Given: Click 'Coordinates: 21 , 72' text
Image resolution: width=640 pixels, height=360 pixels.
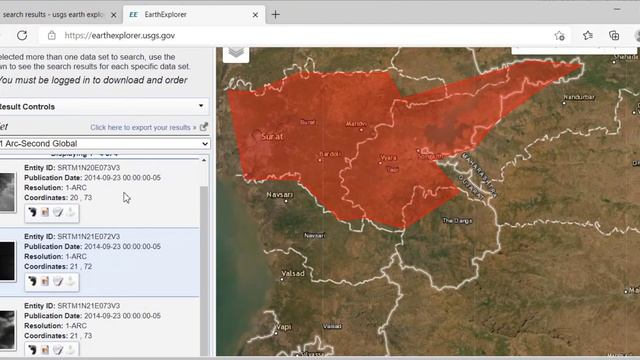Looking at the screenshot, I should 58,267.
